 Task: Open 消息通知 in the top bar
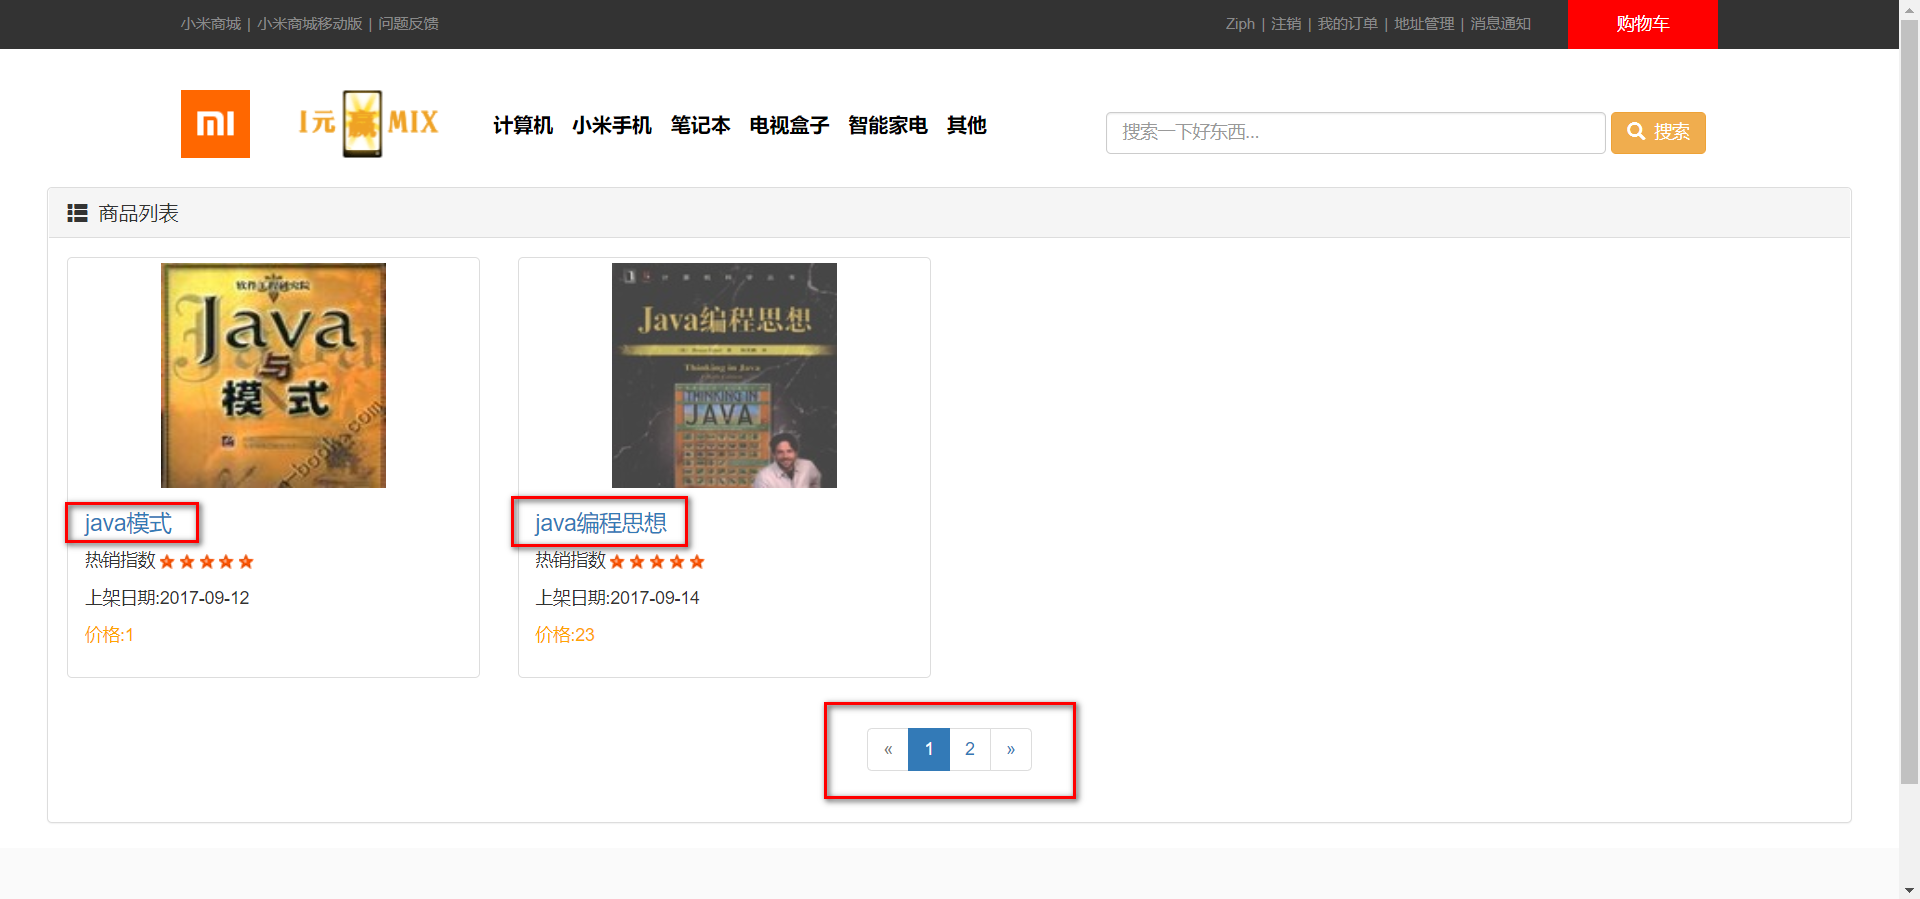pyautogui.click(x=1500, y=24)
